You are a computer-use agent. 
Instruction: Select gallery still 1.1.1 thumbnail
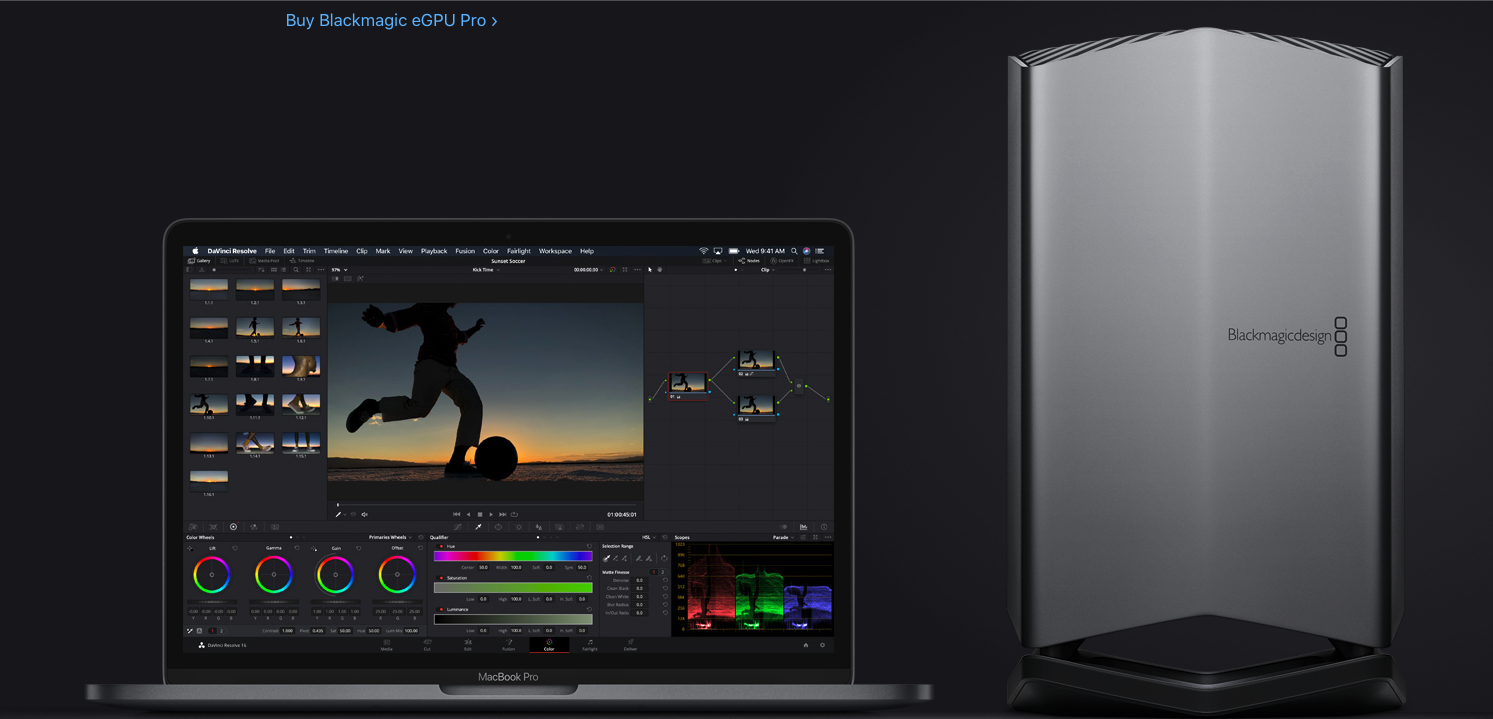pos(209,289)
